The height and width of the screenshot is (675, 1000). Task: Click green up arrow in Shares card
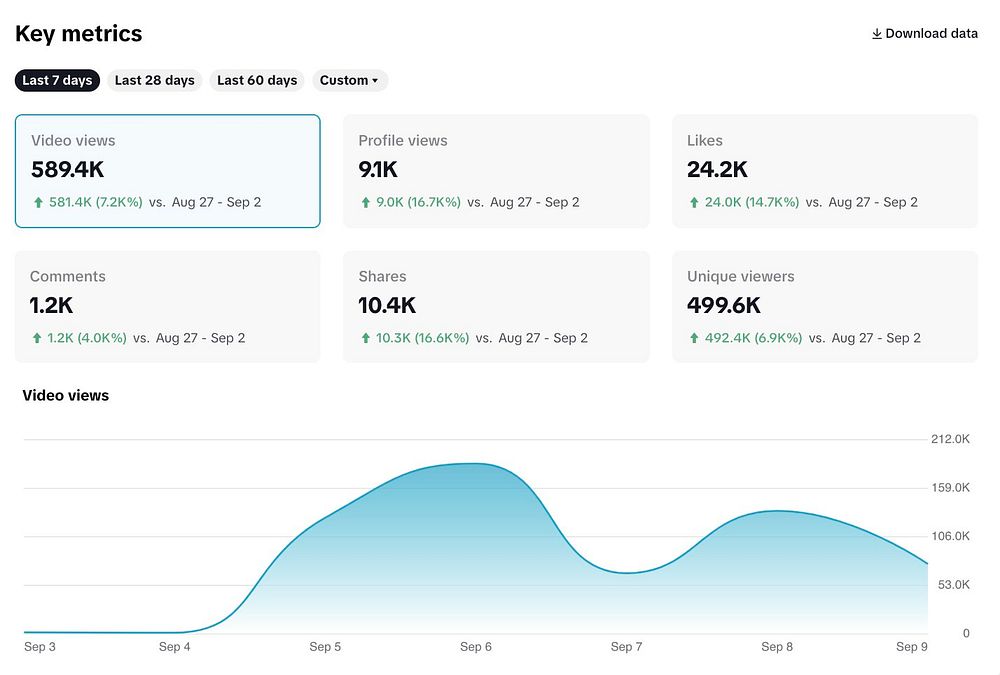tap(365, 338)
